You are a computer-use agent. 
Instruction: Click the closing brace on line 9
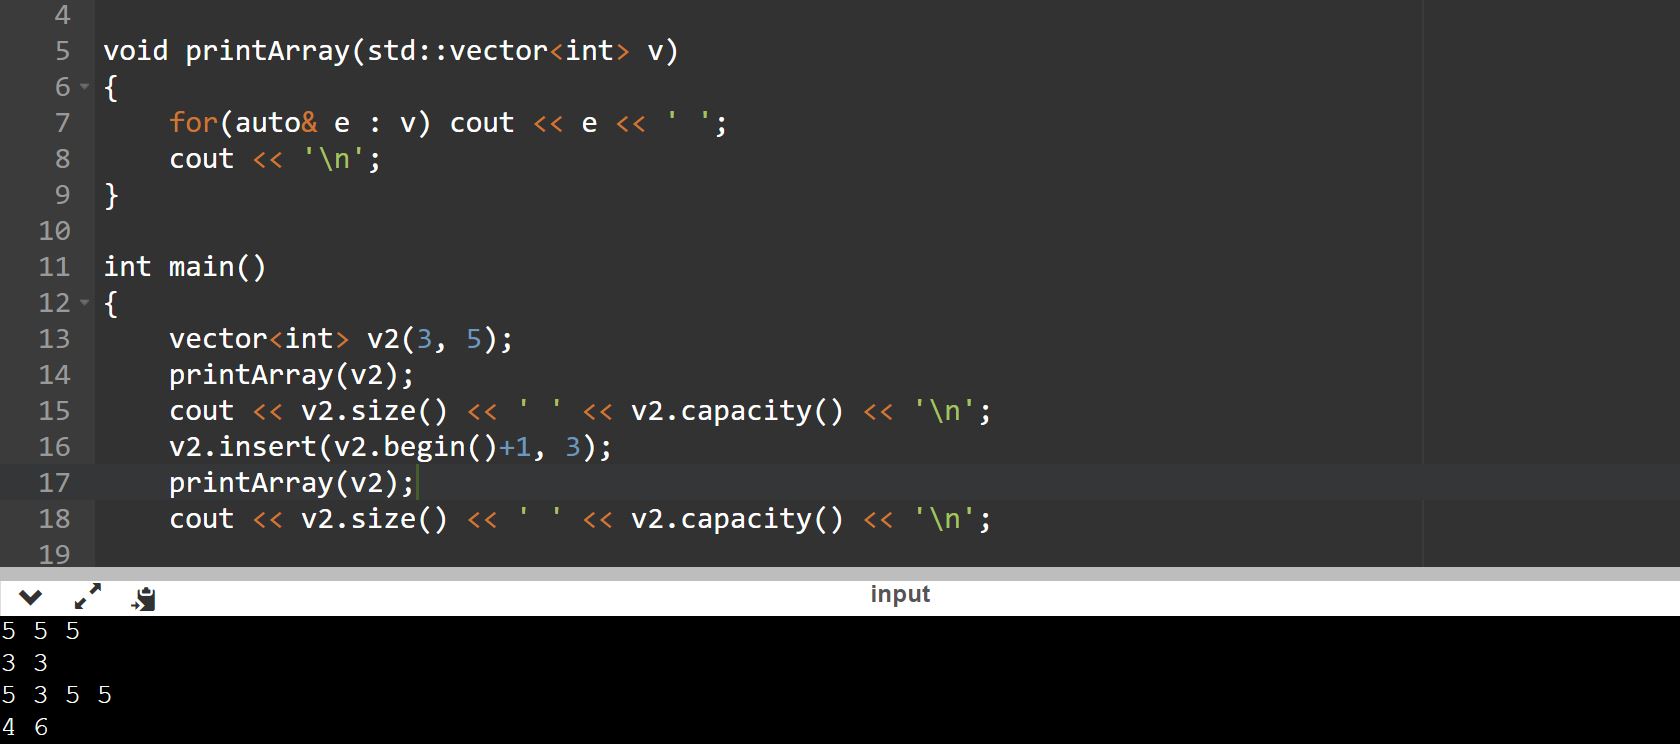(x=111, y=195)
